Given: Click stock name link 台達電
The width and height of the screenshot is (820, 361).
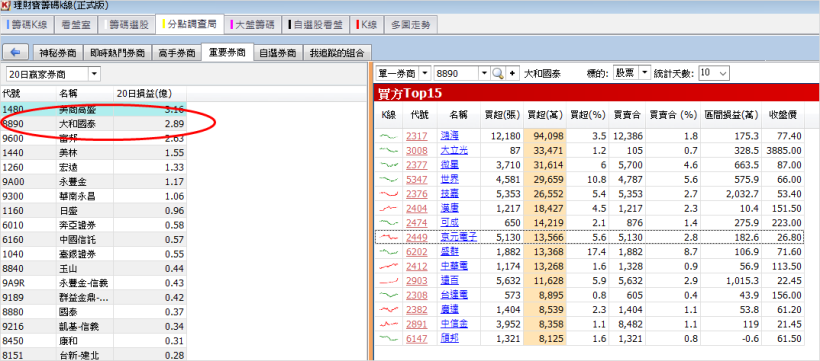Looking at the screenshot, I should (x=454, y=295).
